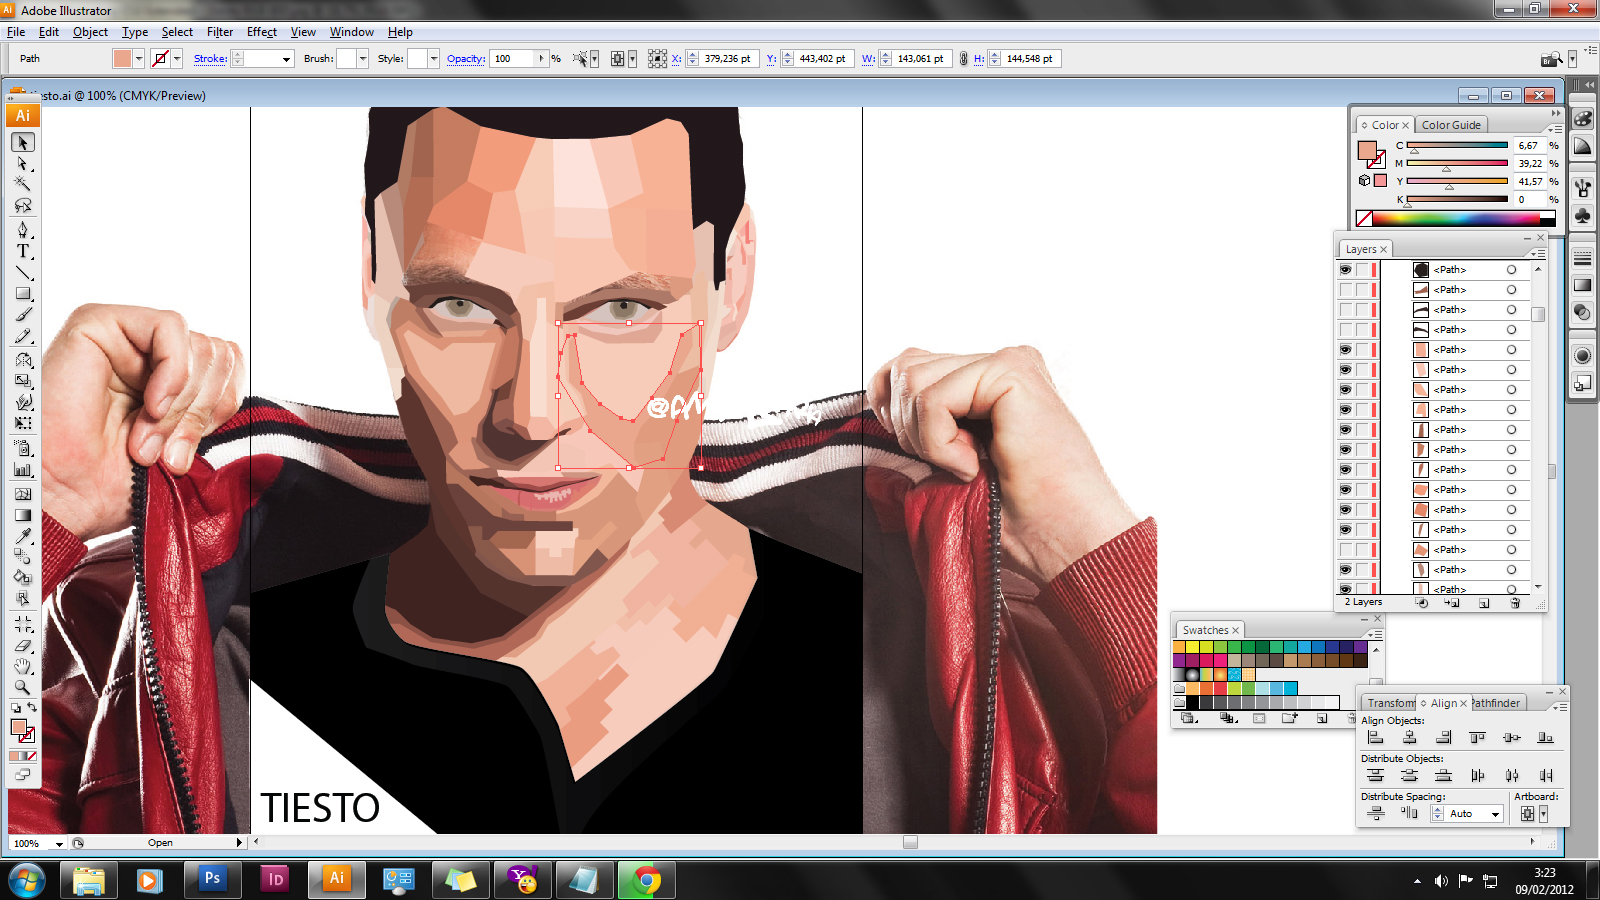Open the Effect menu
This screenshot has width=1600, height=900.
[x=262, y=32]
